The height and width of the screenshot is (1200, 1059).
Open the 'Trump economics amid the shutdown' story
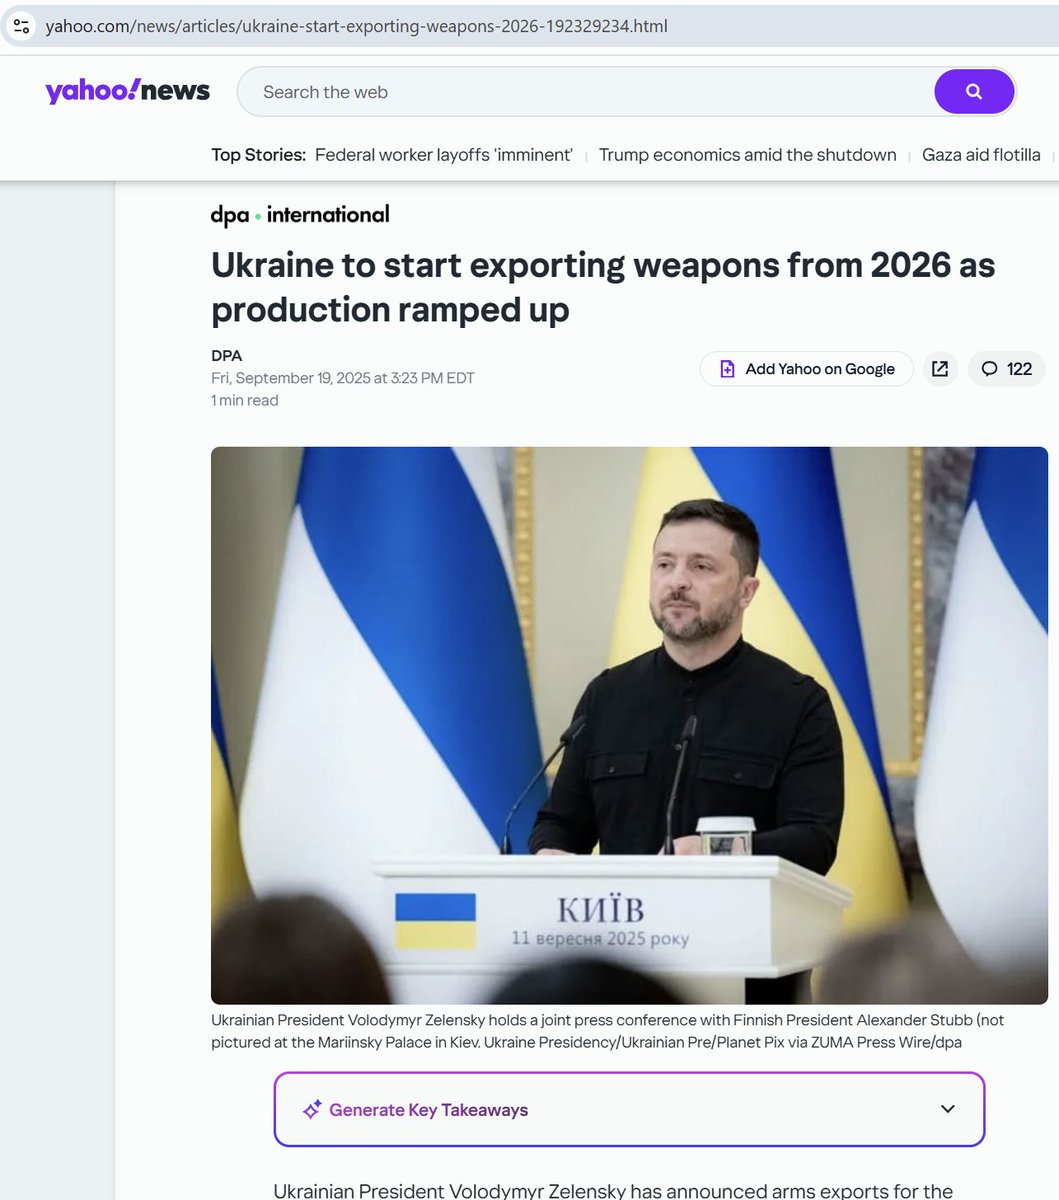747,155
